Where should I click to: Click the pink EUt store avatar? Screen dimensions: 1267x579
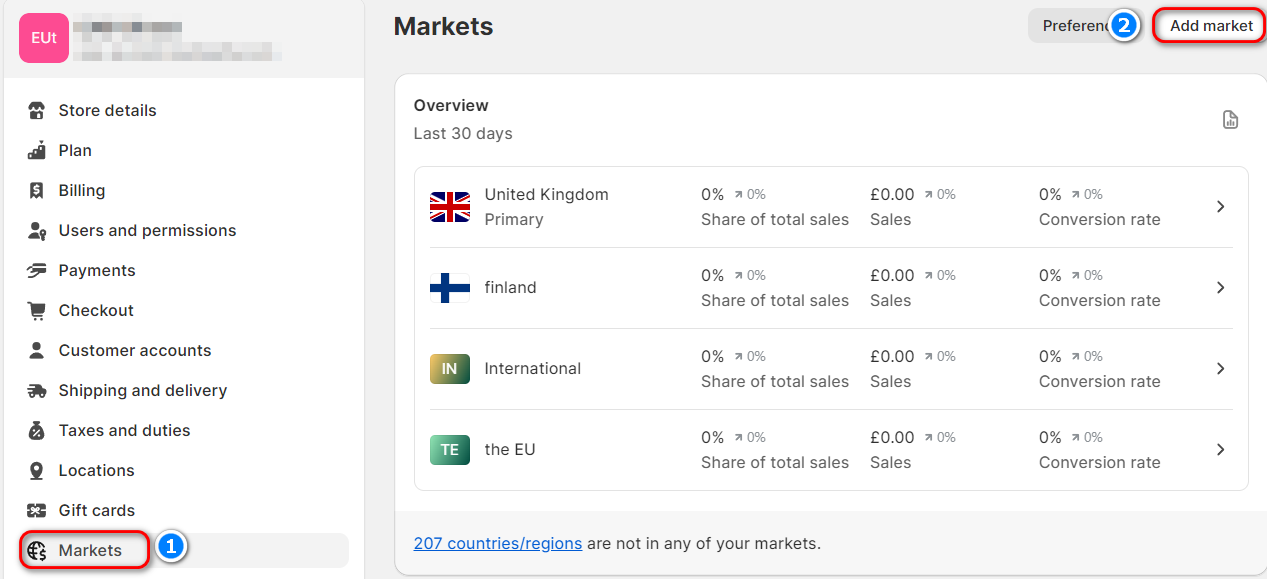pos(44,38)
